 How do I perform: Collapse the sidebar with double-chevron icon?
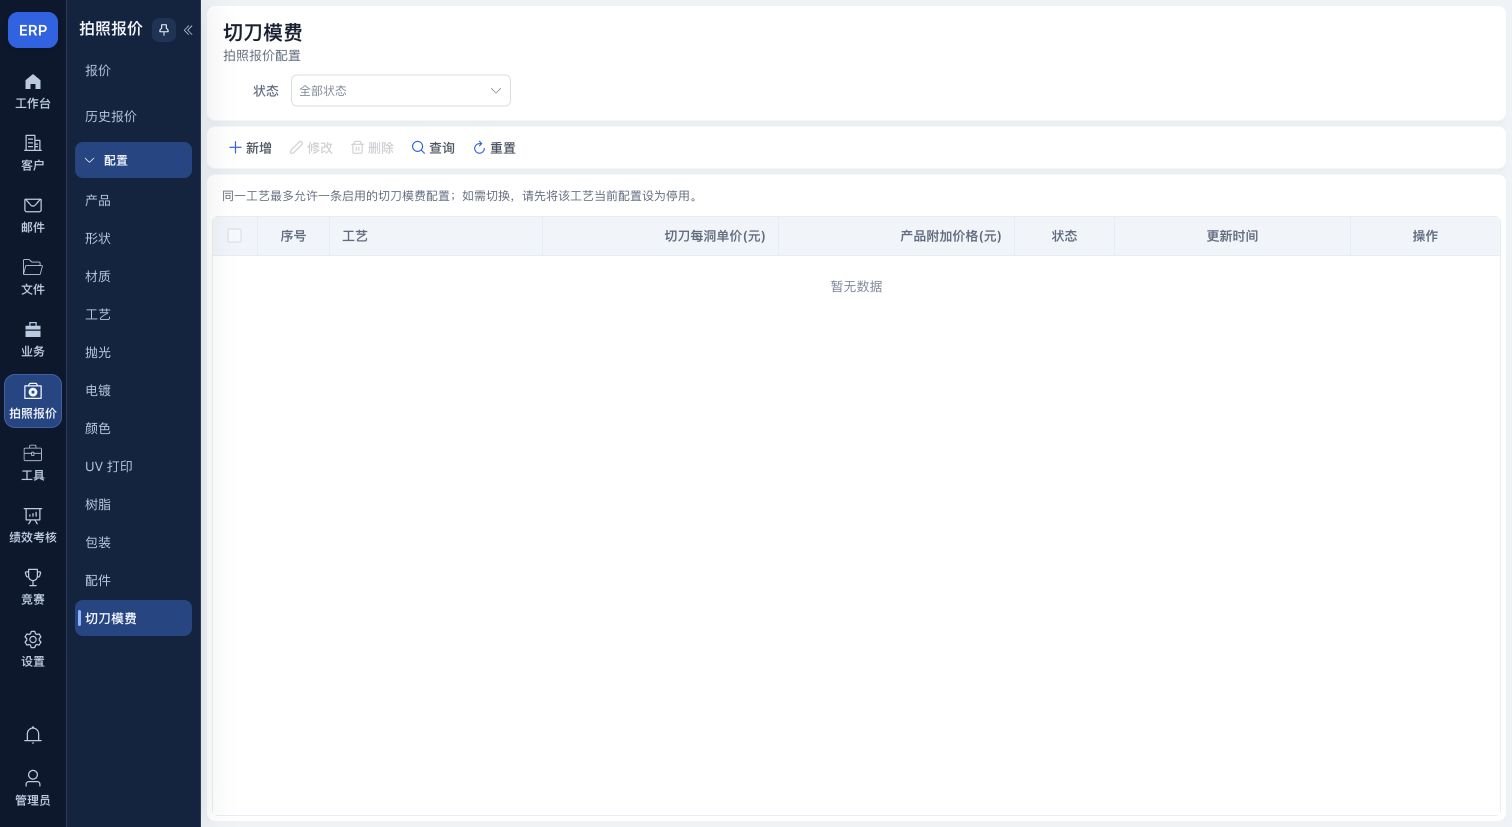[x=188, y=30]
